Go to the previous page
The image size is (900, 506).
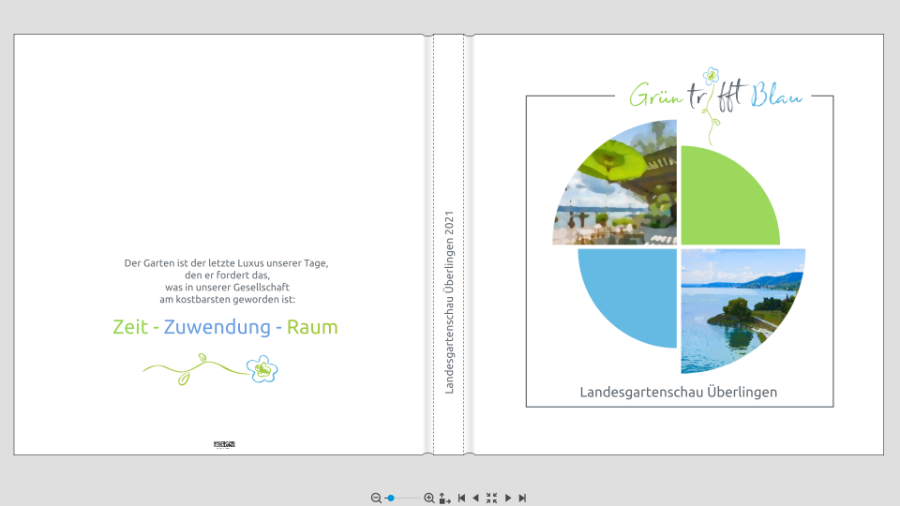click(x=475, y=498)
